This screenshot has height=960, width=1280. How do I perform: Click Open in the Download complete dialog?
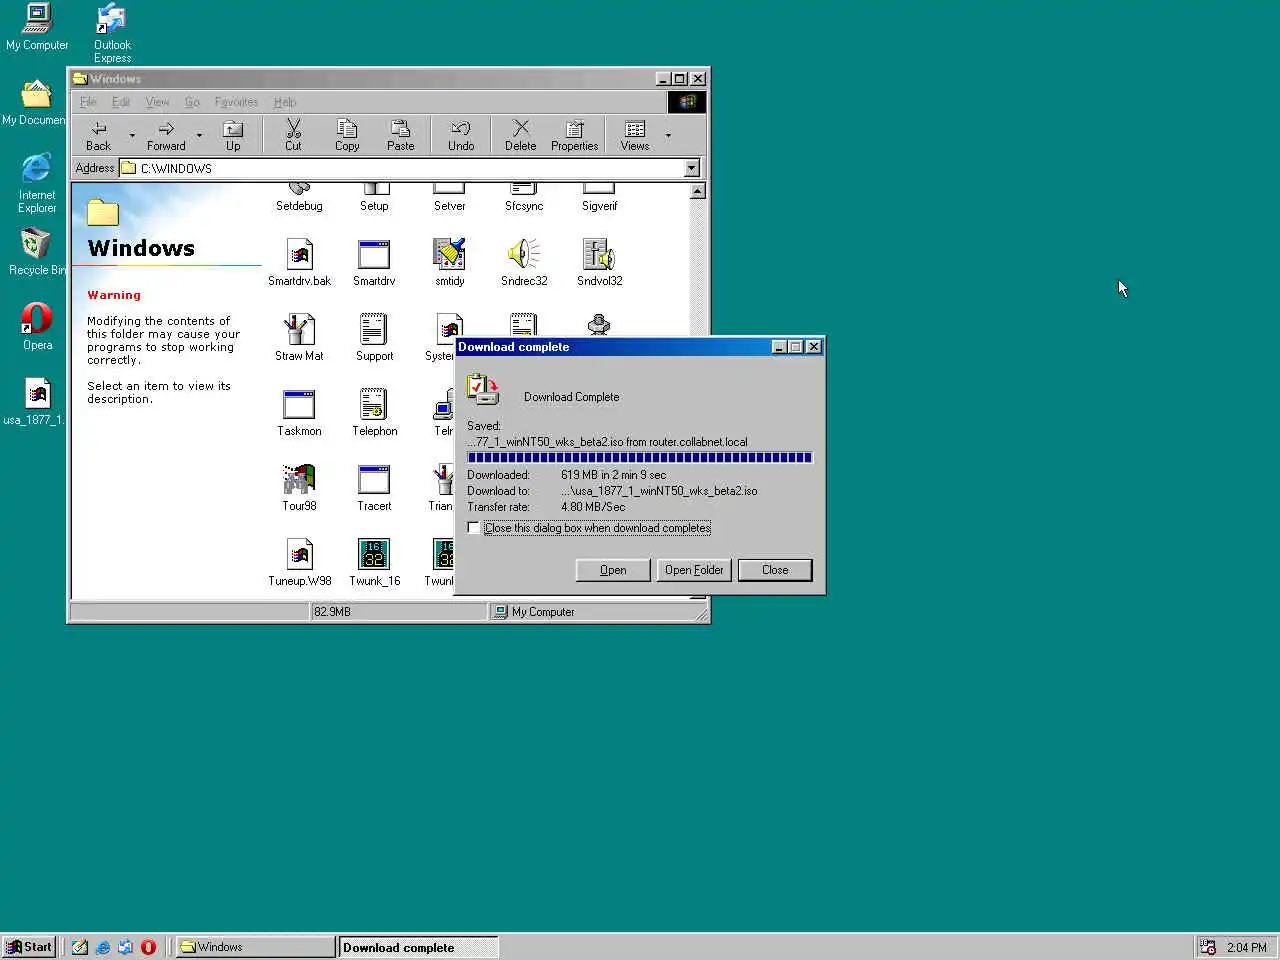613,570
